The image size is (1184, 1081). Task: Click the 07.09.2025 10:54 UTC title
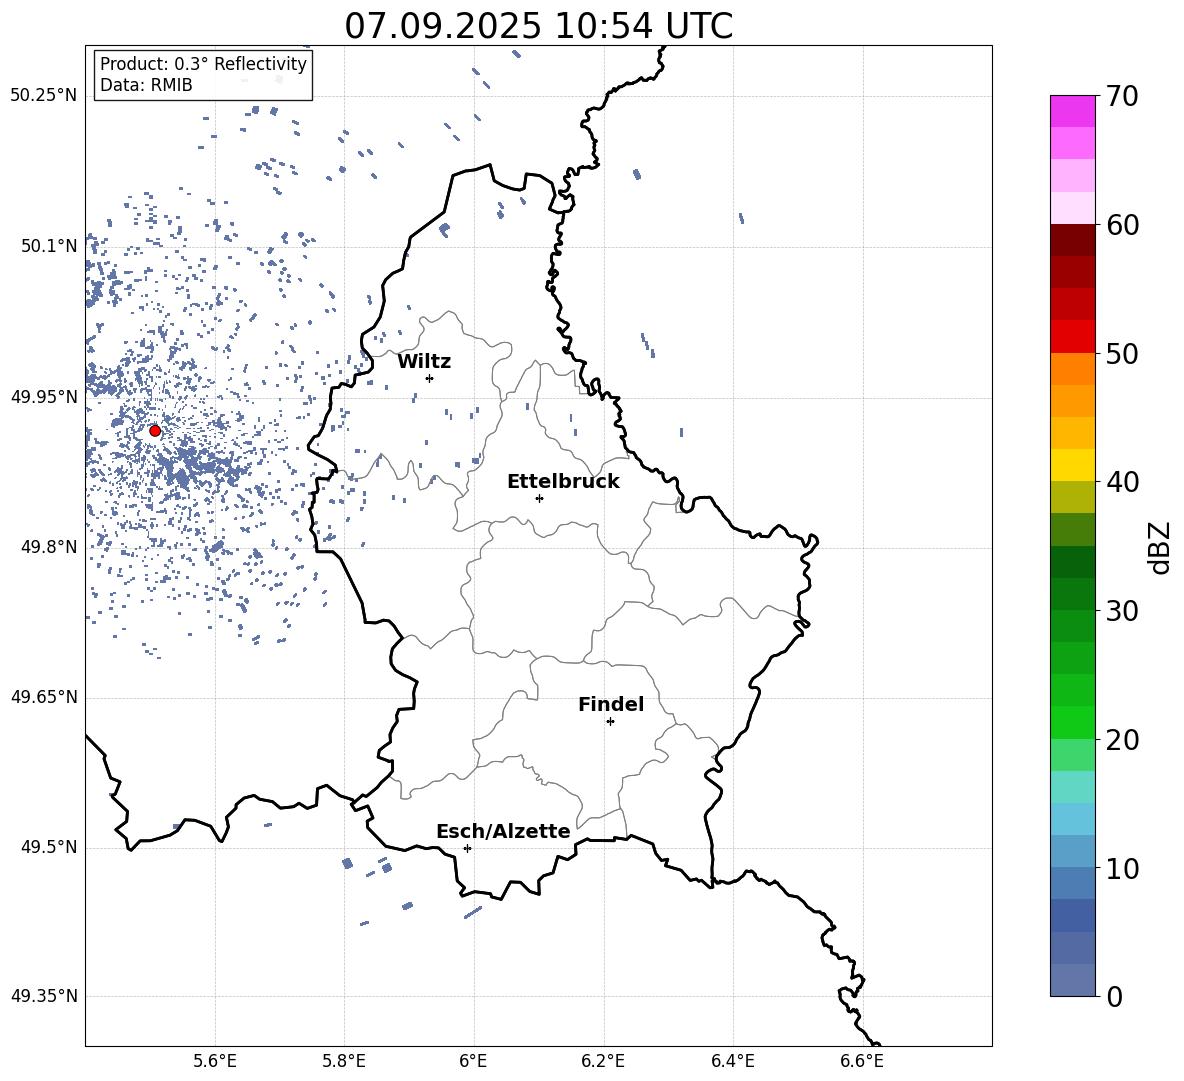click(538, 26)
